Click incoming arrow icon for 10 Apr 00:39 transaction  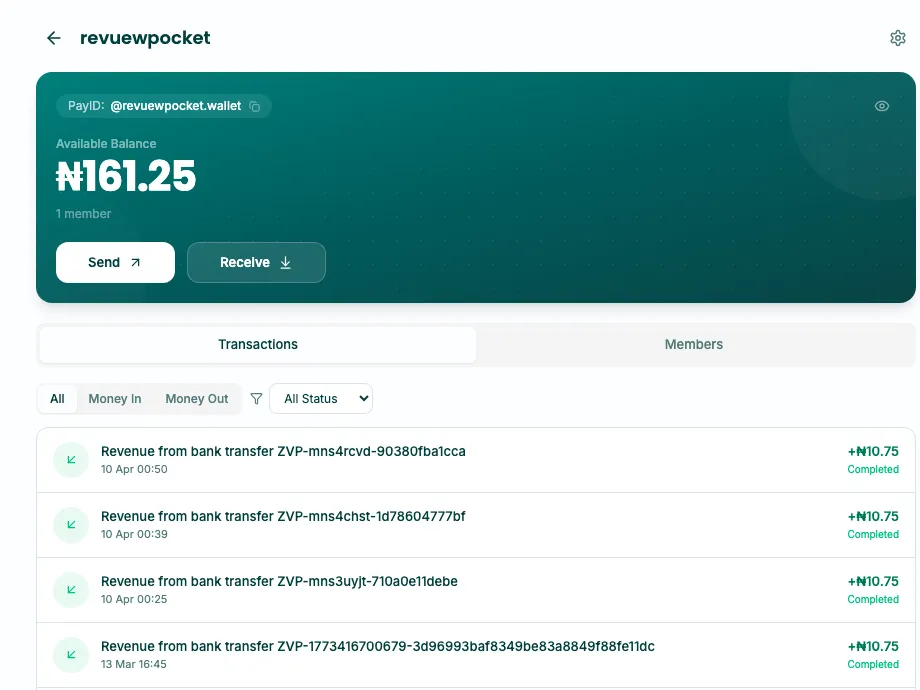click(71, 525)
